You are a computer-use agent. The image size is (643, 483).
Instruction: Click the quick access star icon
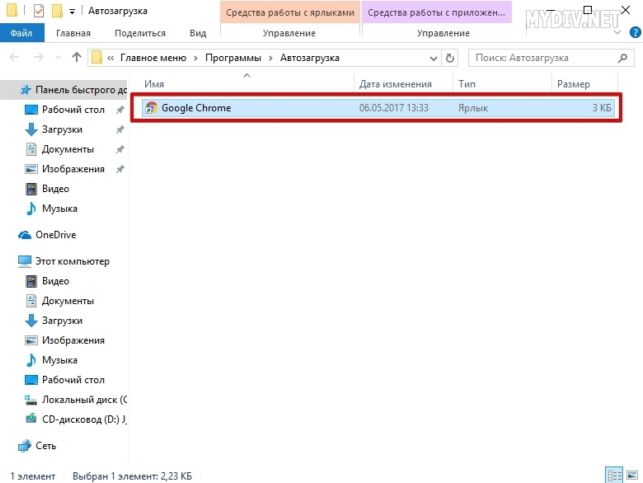25,89
